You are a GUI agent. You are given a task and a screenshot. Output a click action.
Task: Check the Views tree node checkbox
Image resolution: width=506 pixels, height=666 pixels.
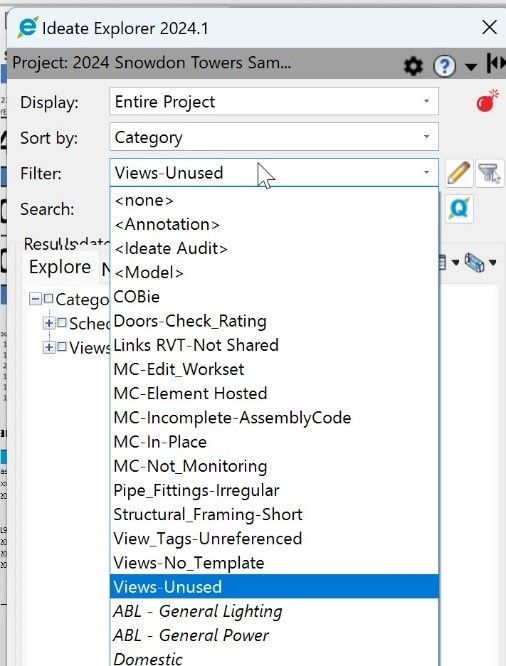(x=62, y=347)
